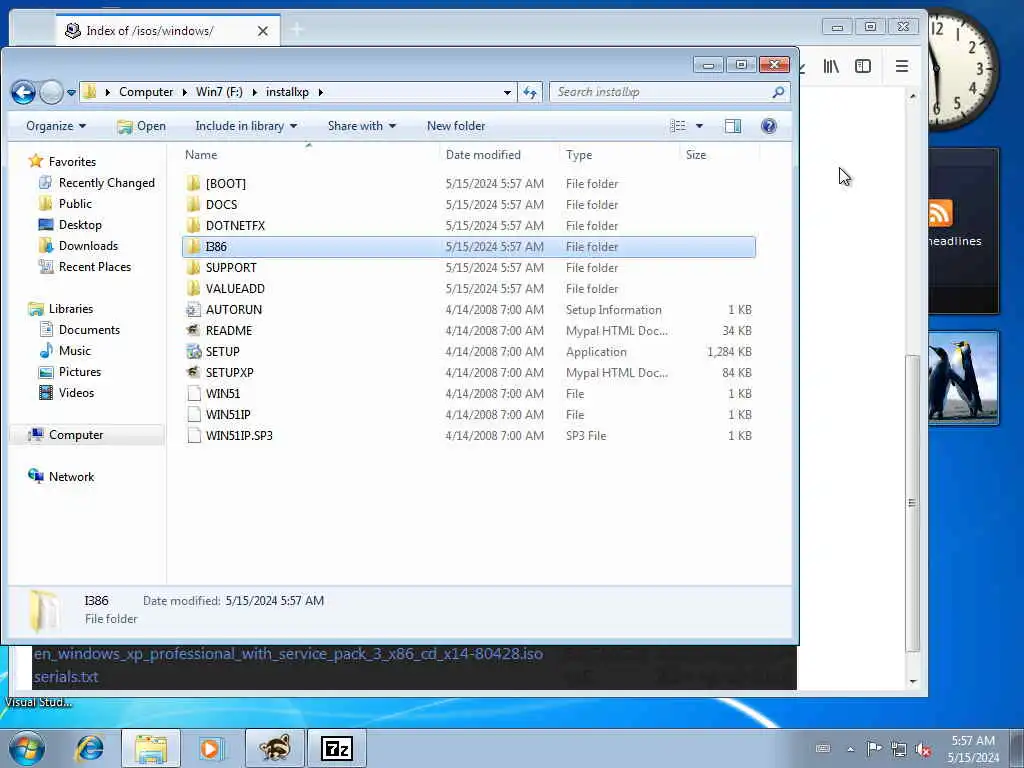Screen dimensions: 1024x768
Task: Toggle browser sidebar icon
Action: (x=863, y=66)
